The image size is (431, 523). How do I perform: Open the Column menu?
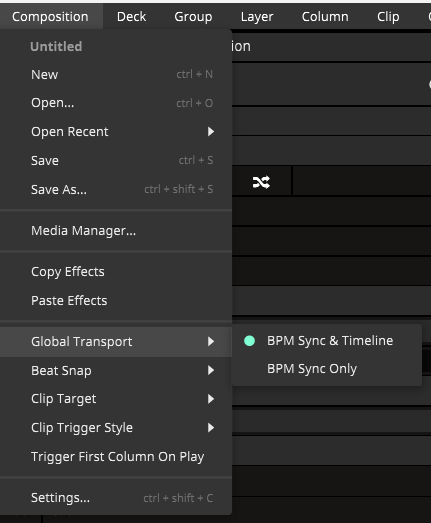coord(325,16)
